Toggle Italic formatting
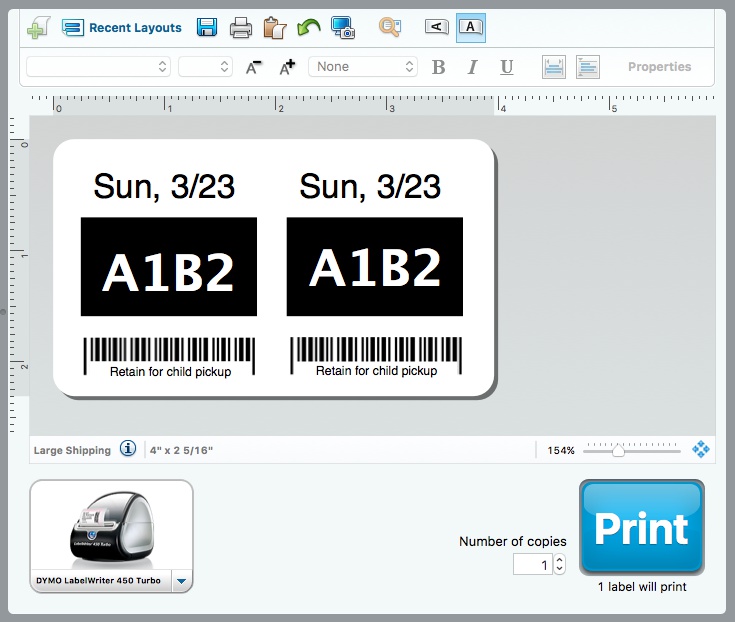 pos(472,67)
